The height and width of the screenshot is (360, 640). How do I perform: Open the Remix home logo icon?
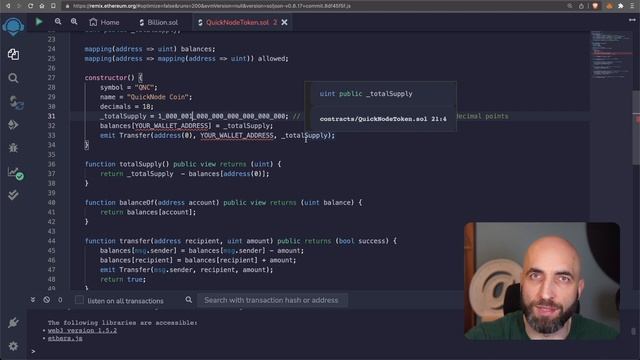[x=13, y=27]
